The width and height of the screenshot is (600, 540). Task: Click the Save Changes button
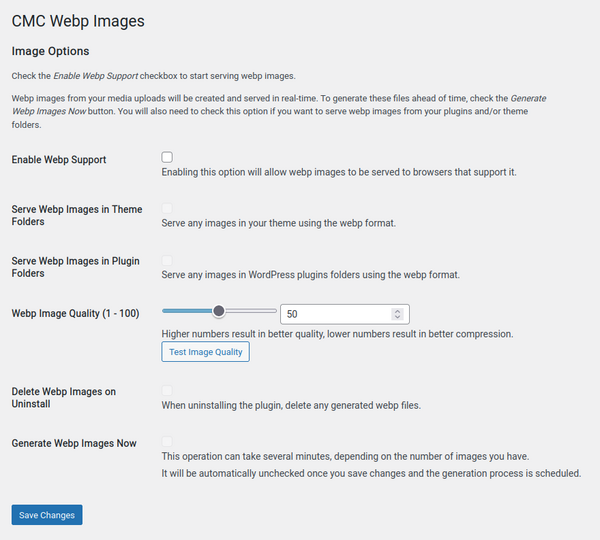(x=47, y=515)
